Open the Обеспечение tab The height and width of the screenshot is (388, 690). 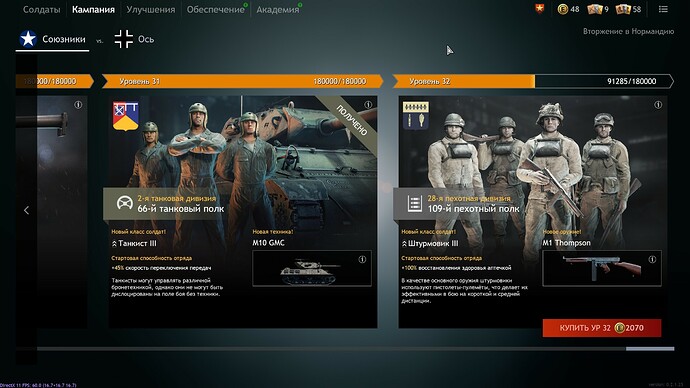tap(216, 9)
